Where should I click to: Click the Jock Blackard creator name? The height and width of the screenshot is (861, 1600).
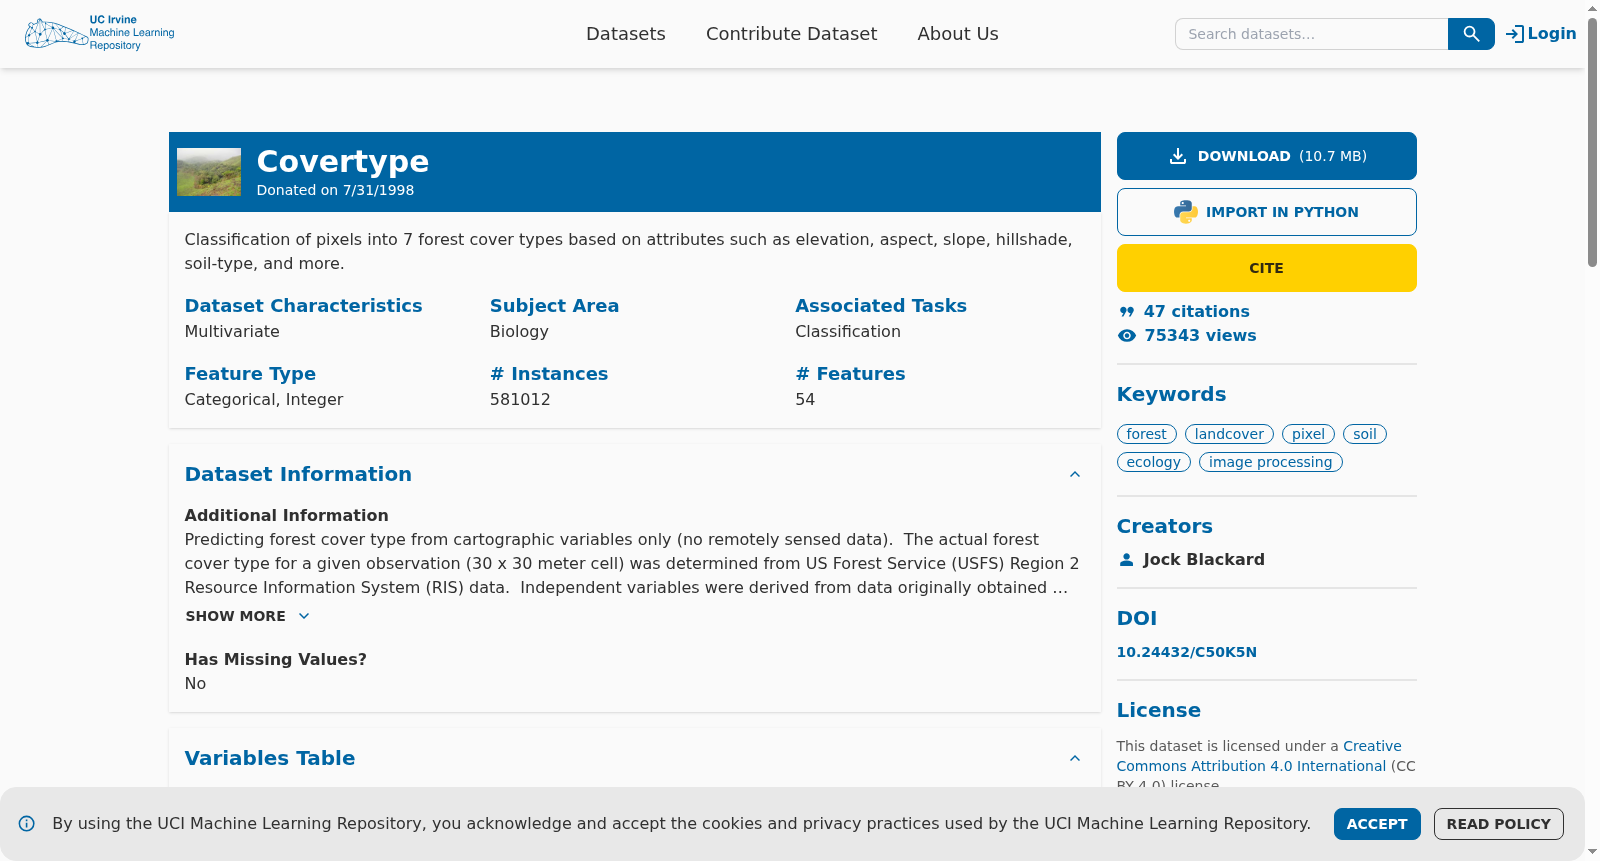point(1204,560)
